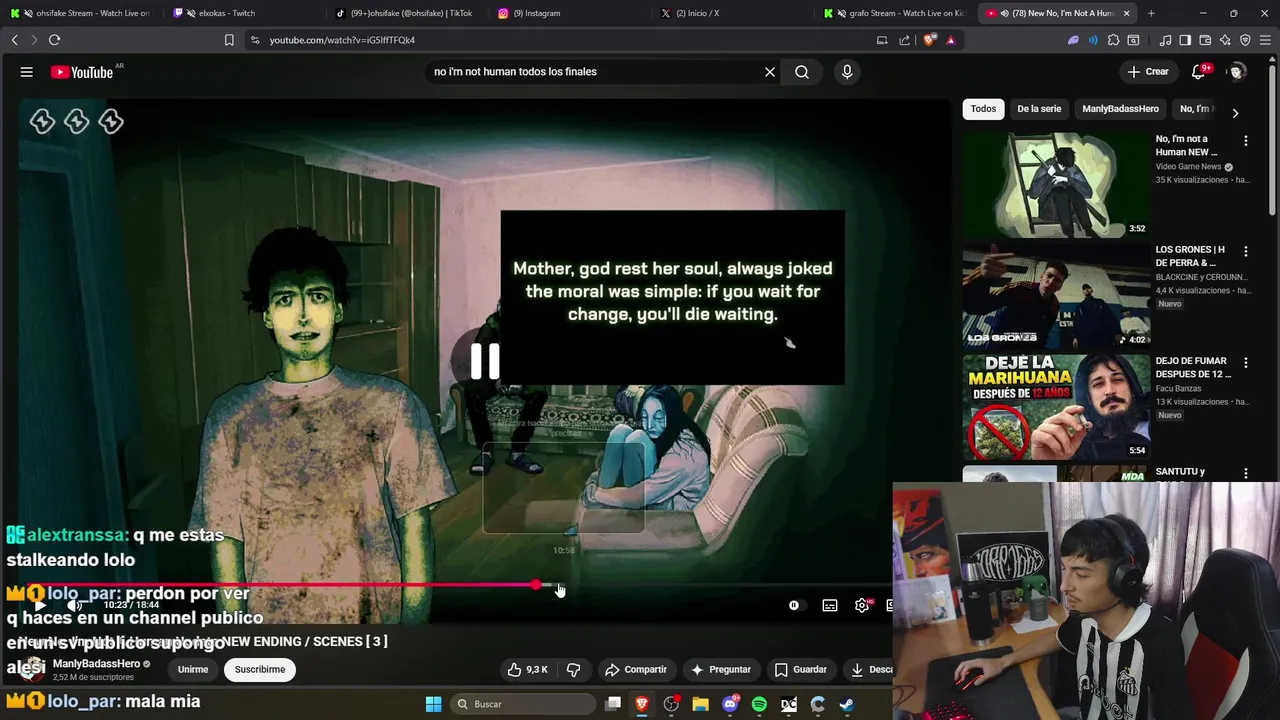
Task: Open File Explorer from the taskbar
Action: pyautogui.click(x=700, y=704)
